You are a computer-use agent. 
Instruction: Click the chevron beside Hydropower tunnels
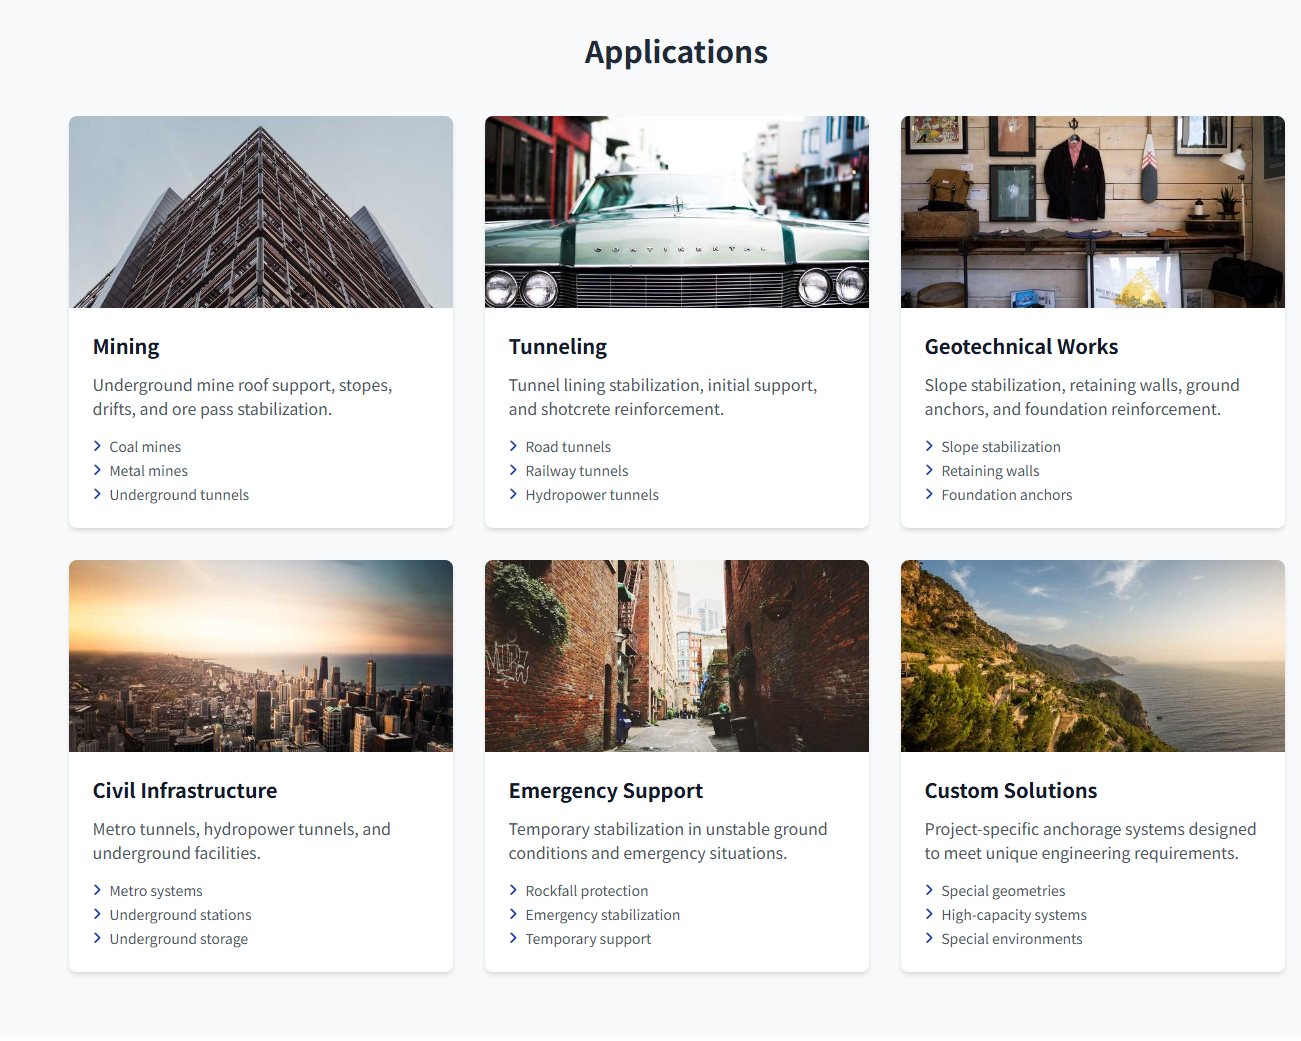click(513, 494)
